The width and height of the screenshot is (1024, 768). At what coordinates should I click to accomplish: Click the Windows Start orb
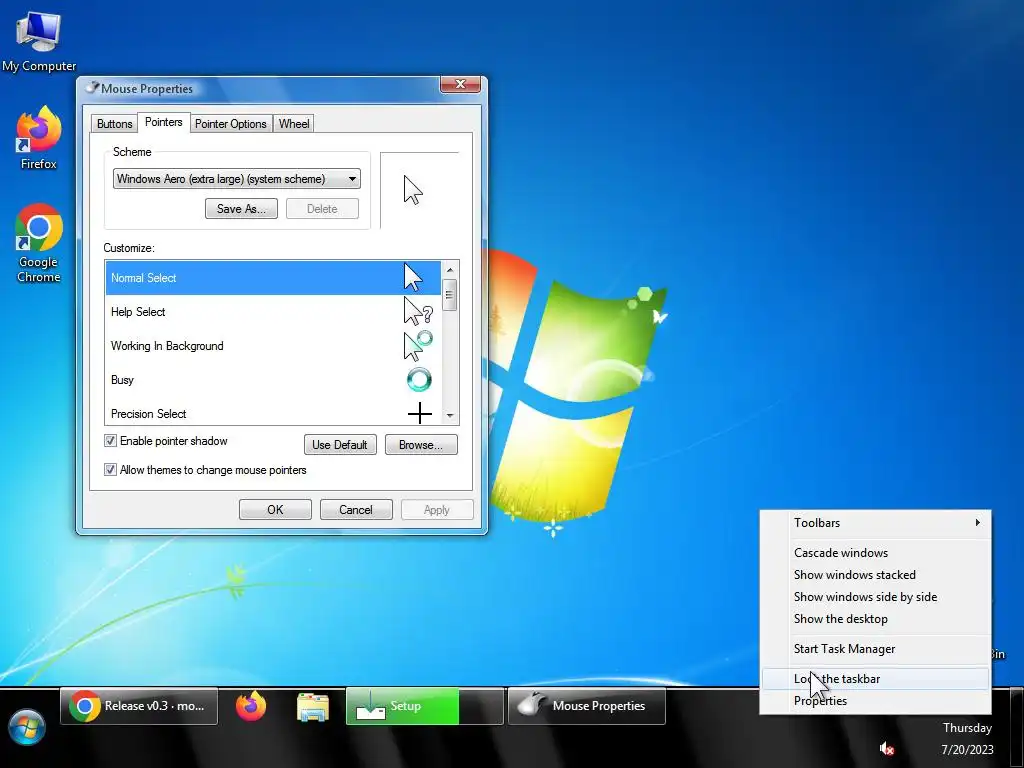[x=27, y=729]
